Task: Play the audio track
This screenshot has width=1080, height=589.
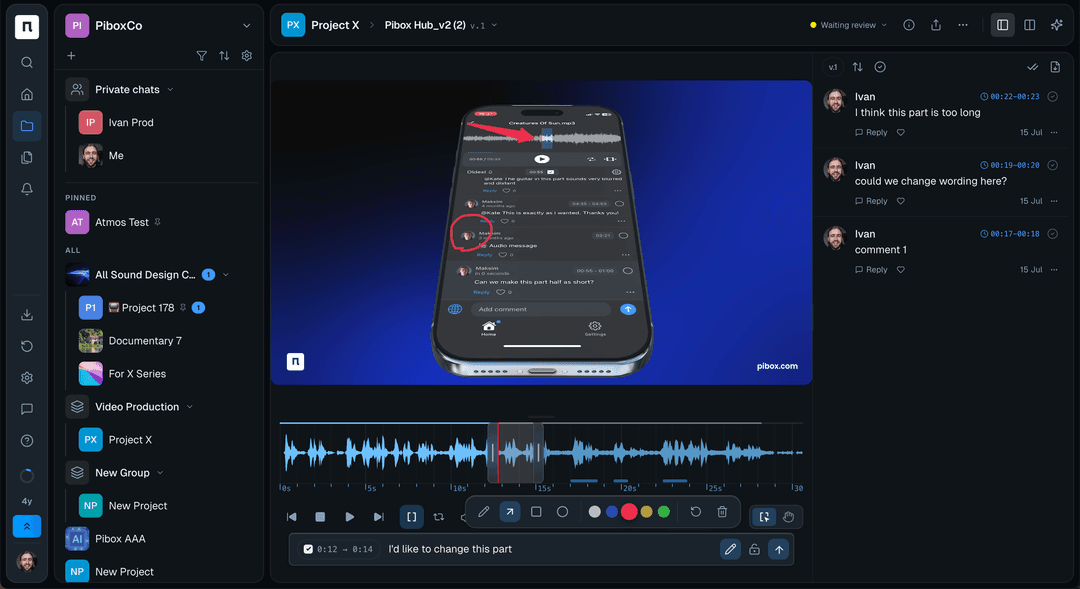Action: [x=350, y=517]
